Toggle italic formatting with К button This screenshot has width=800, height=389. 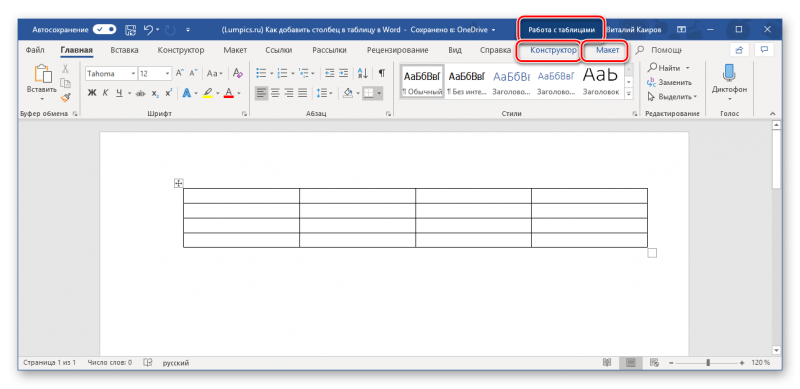(105, 93)
